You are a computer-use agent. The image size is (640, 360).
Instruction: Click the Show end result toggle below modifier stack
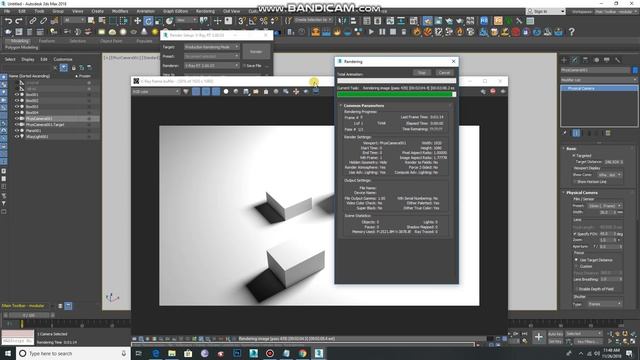pyautogui.click(x=576, y=133)
